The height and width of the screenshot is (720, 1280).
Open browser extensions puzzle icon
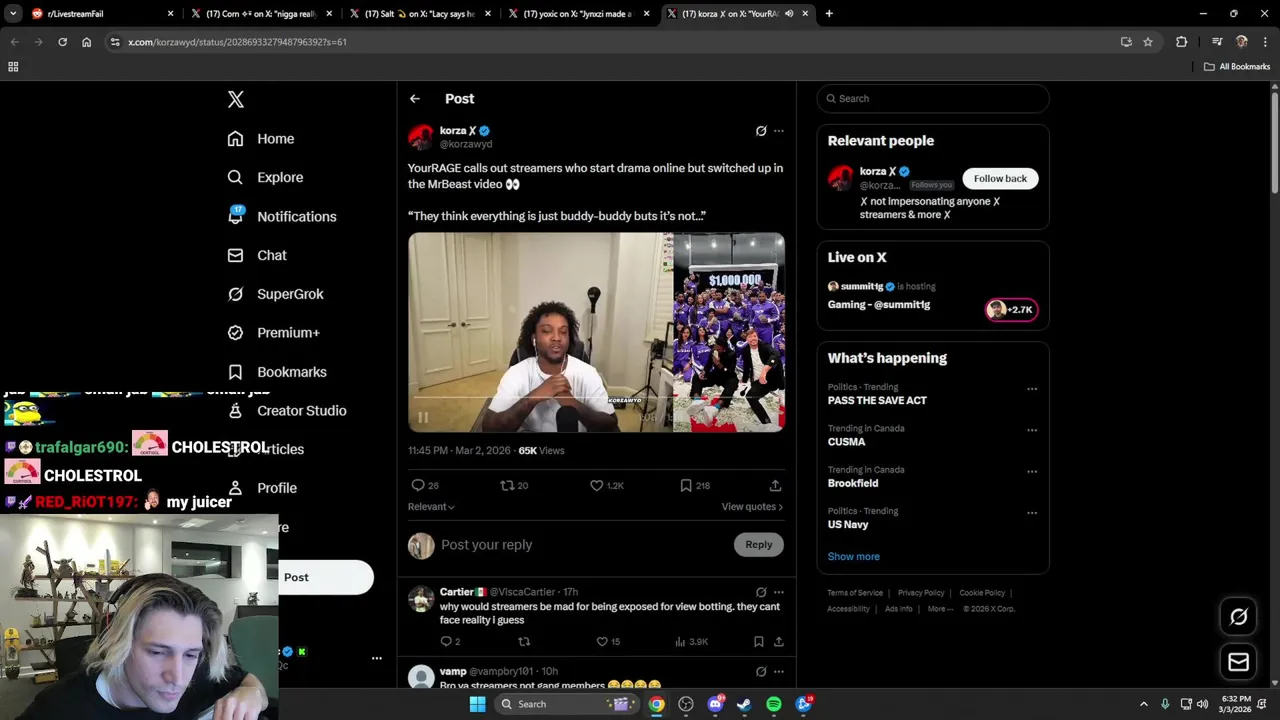[x=1182, y=42]
